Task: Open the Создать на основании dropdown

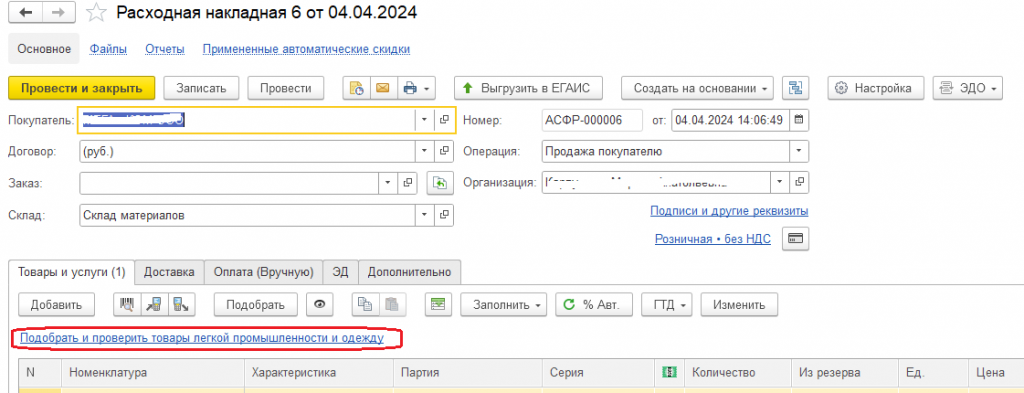Action: [697, 88]
